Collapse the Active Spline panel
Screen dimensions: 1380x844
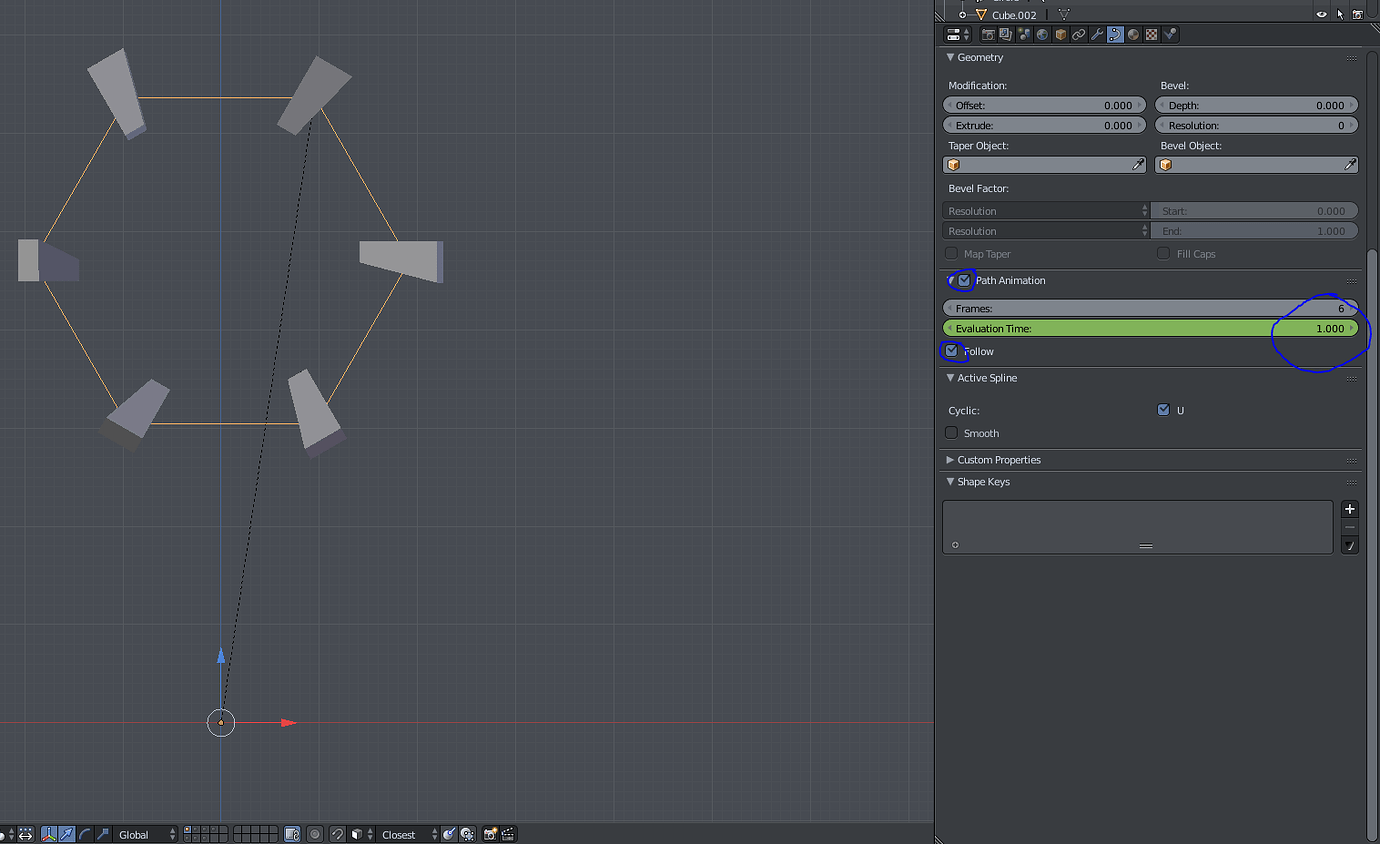tap(951, 378)
